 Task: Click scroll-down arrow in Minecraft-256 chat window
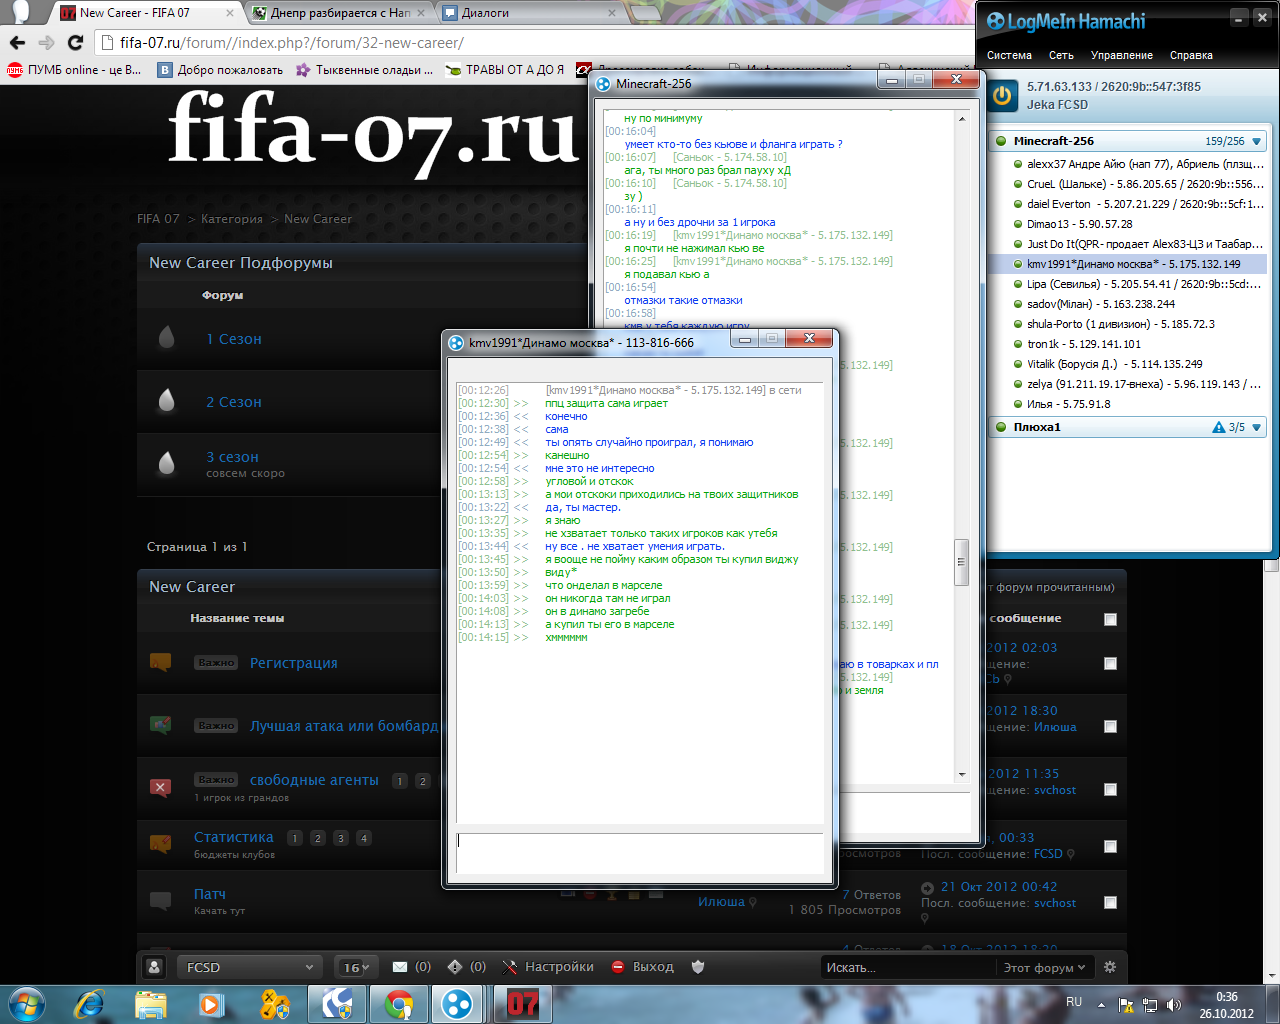tap(962, 774)
